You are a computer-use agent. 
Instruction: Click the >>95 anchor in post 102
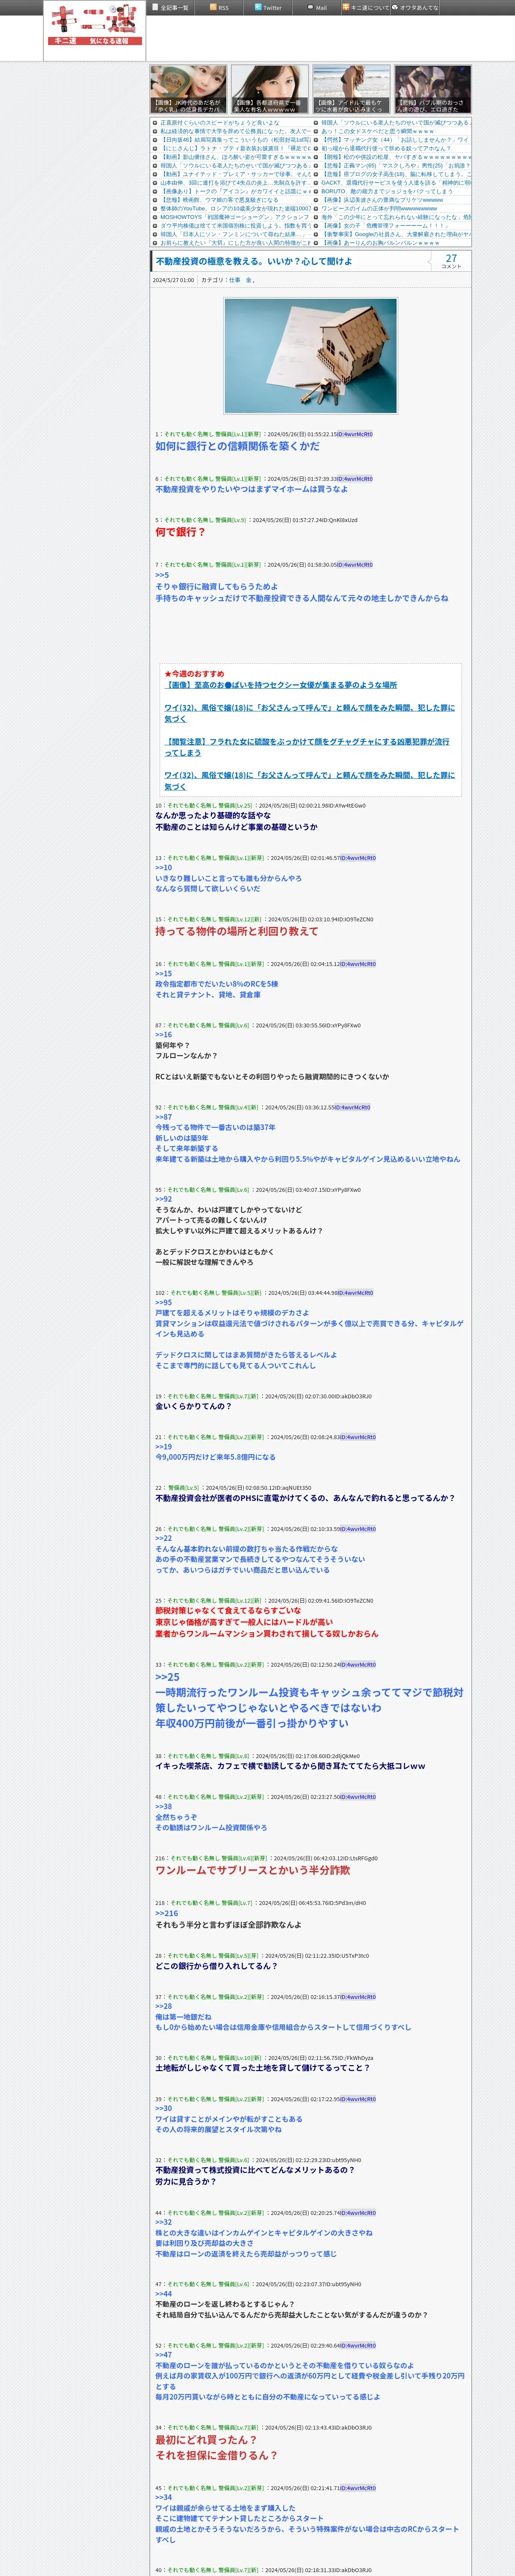(x=164, y=1302)
